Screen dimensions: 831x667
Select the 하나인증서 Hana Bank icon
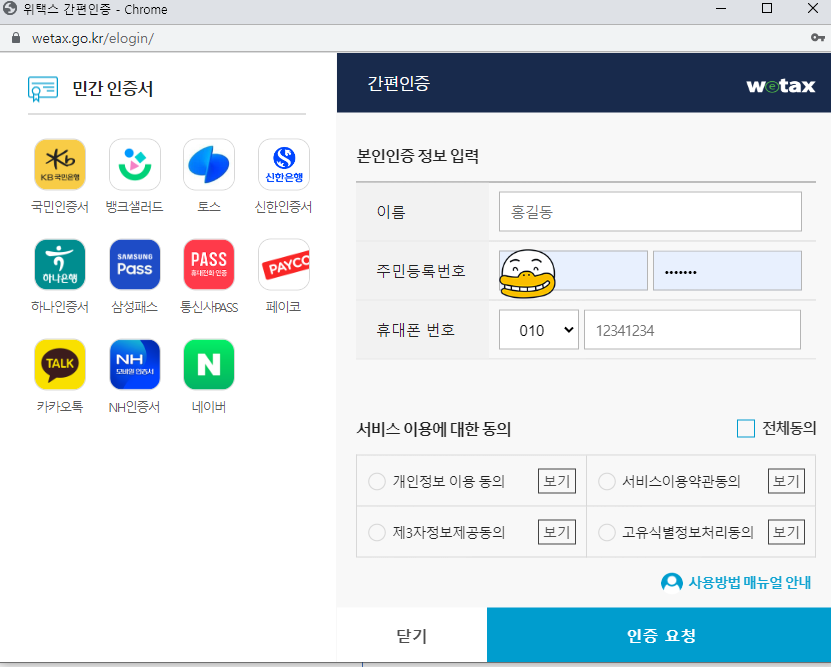pos(60,264)
